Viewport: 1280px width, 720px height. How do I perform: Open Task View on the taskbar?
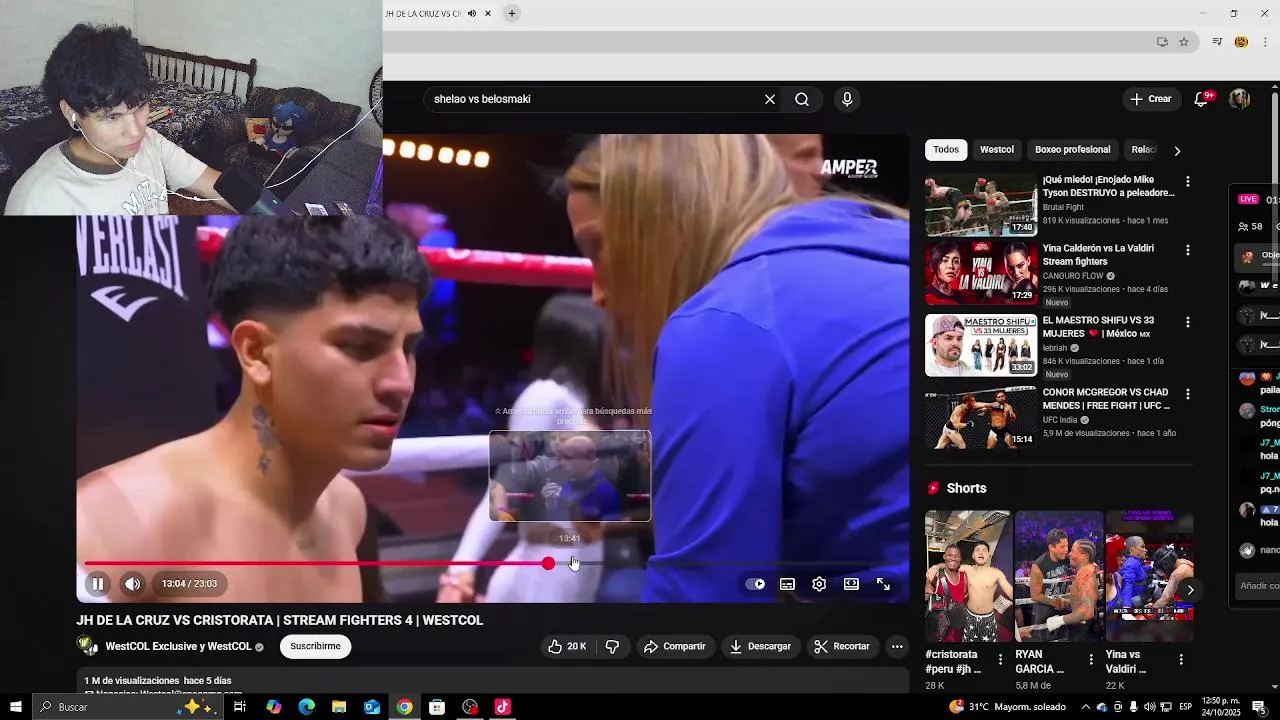[240, 707]
